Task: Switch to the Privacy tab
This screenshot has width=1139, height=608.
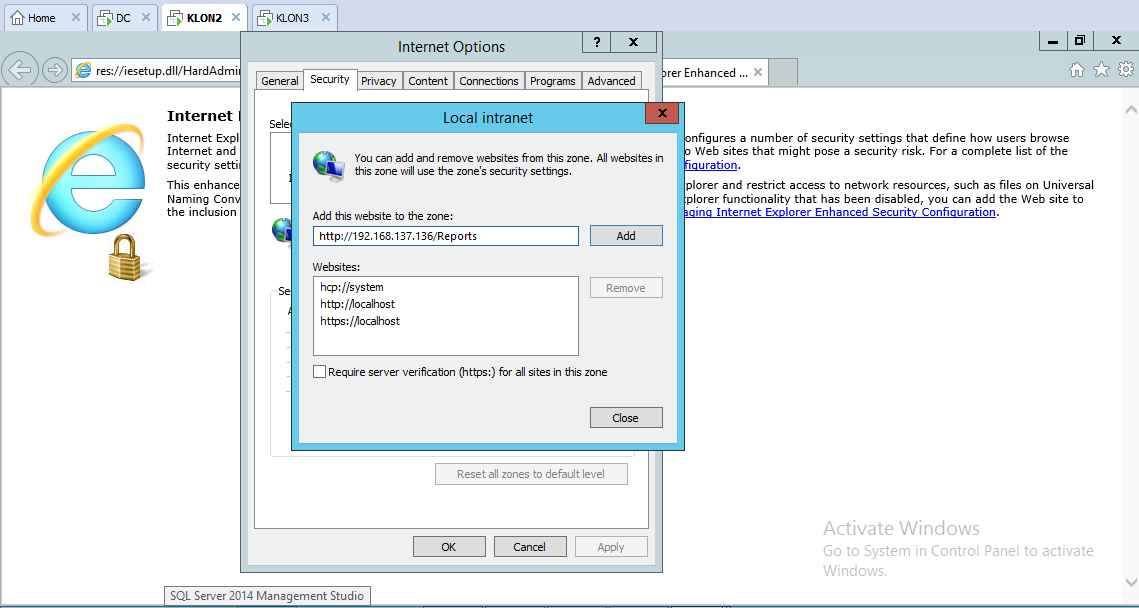Action: pos(379,81)
